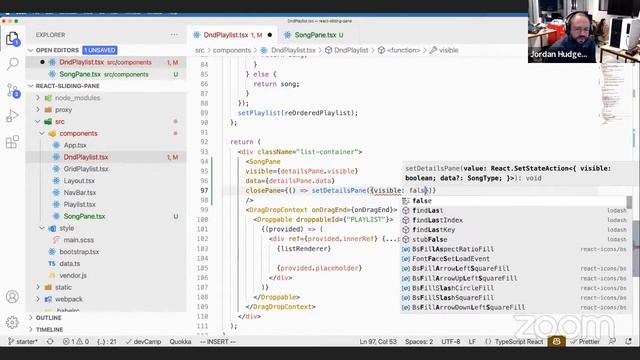The width and height of the screenshot is (640, 360).
Task: Collapse the style folder
Action: [42, 228]
